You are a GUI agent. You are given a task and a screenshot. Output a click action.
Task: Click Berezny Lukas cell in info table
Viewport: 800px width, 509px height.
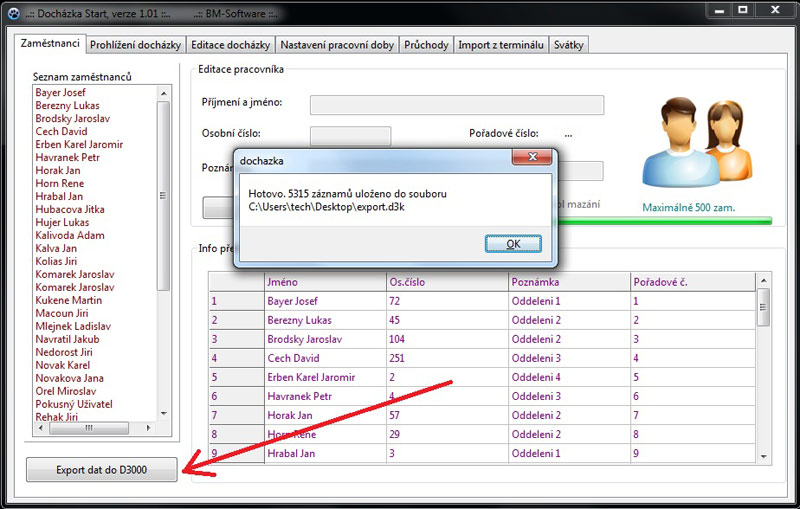click(x=326, y=320)
